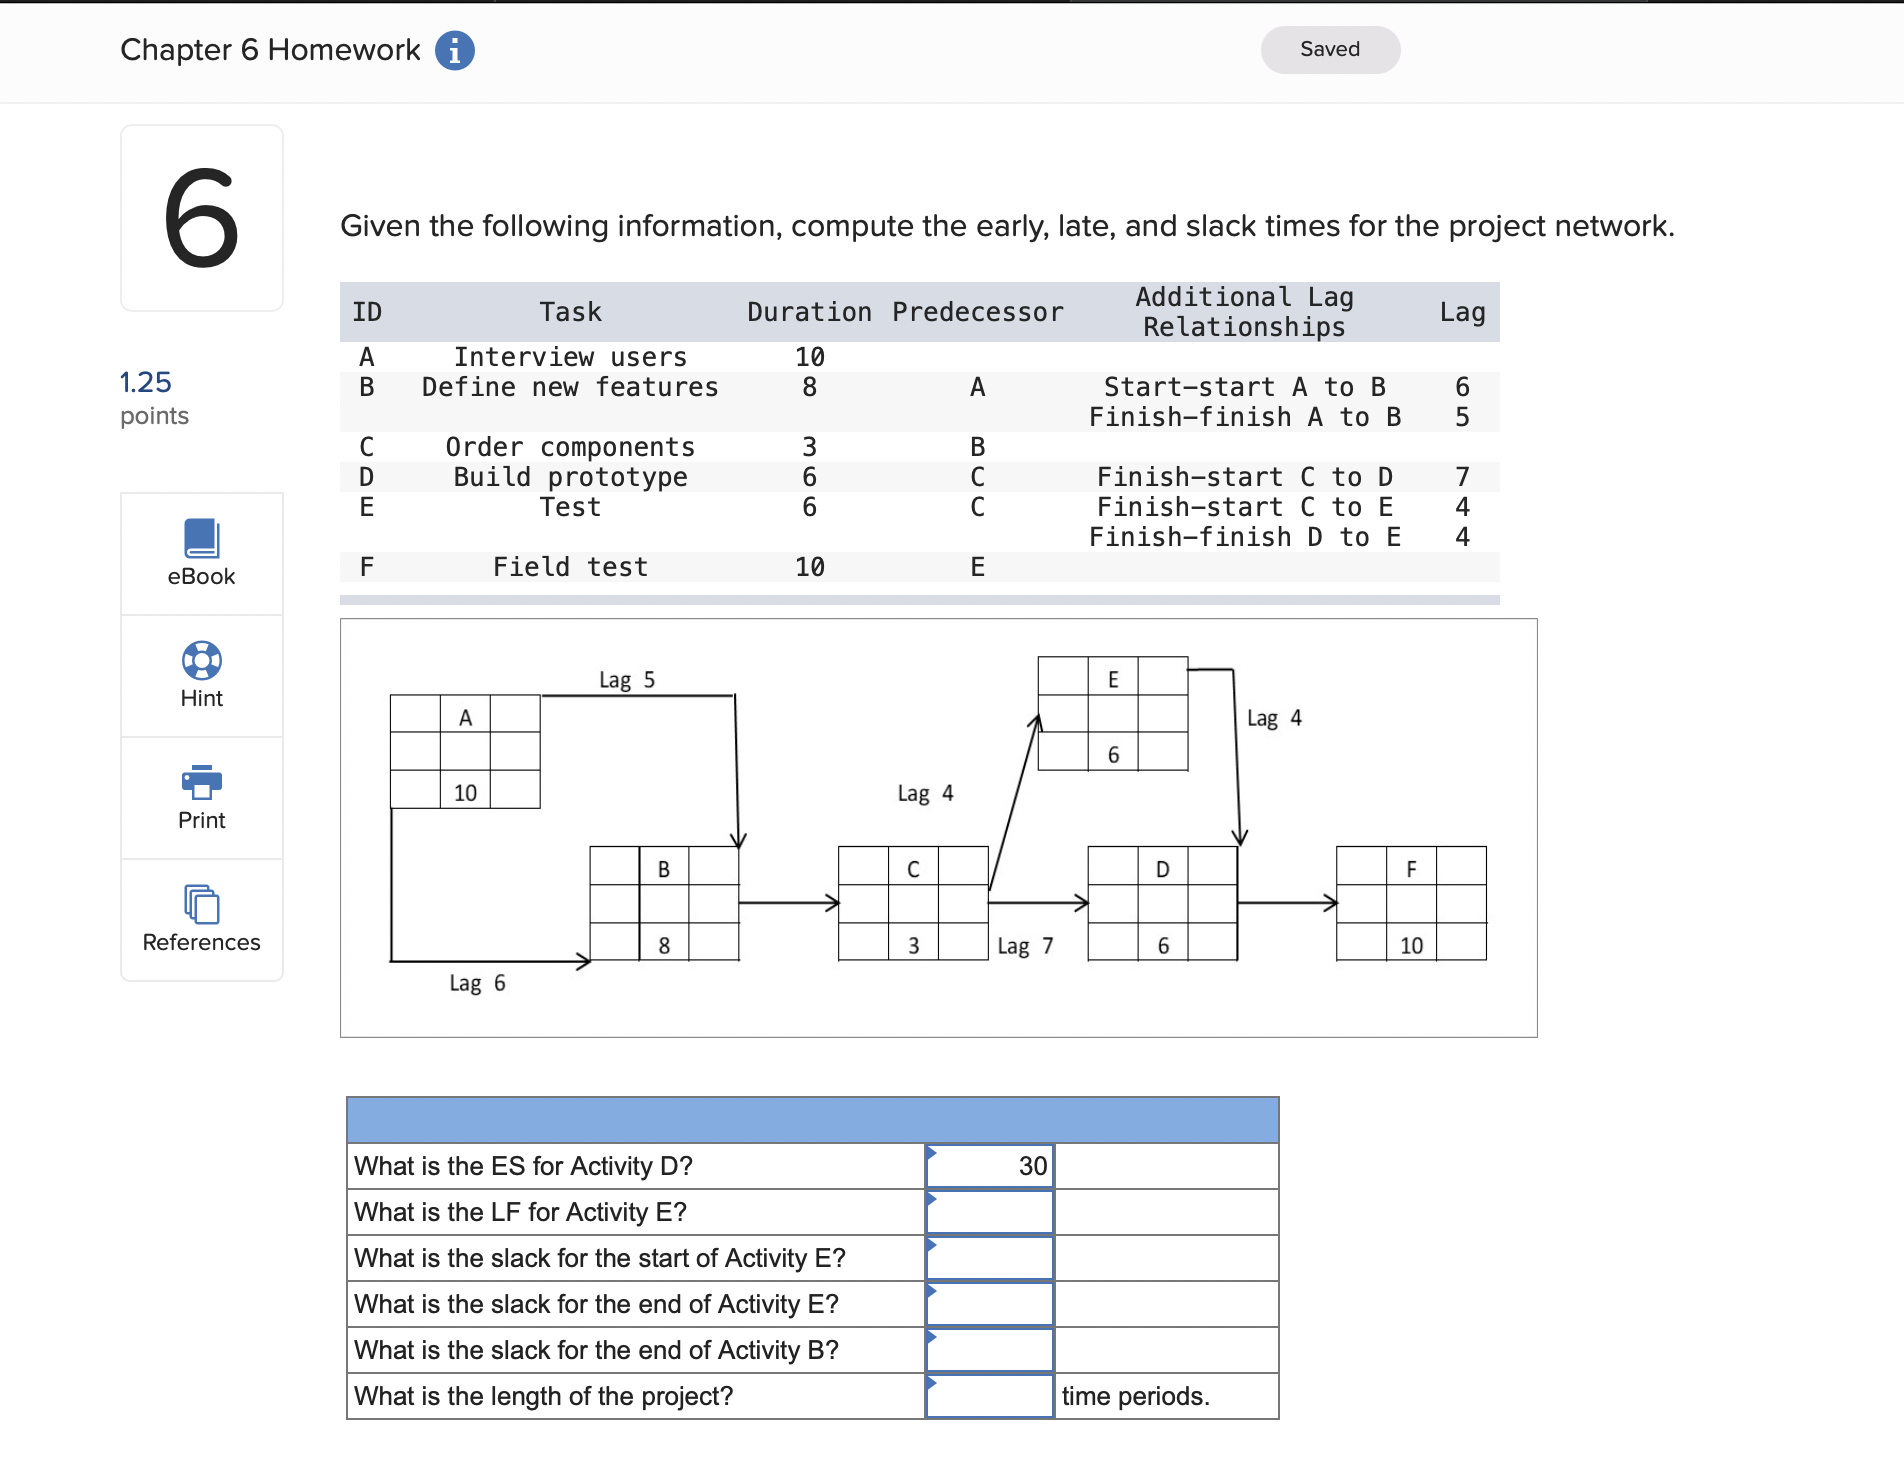This screenshot has height=1472, width=1904.
Task: Click the flag marker in the project length field
Action: click(934, 1384)
